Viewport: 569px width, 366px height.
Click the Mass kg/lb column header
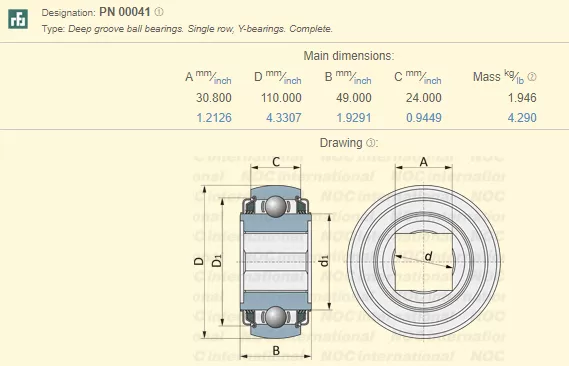[499, 77]
